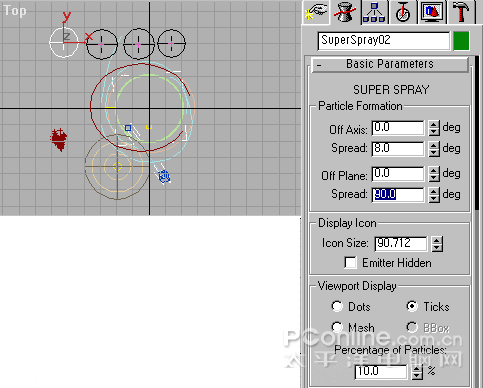This screenshot has height=388, width=483.
Task: Select the white circle helper with axis gizmo
Action: [64, 42]
